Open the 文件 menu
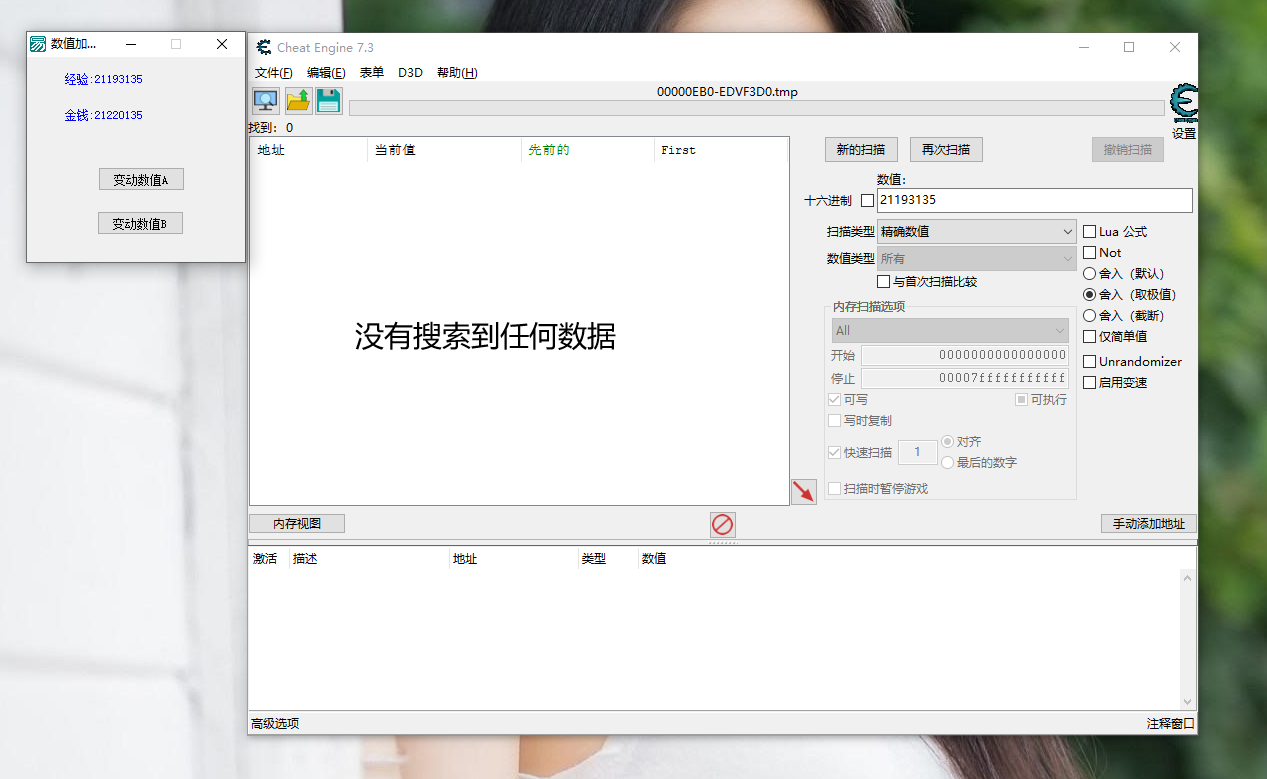The height and width of the screenshot is (779, 1267). coord(274,73)
